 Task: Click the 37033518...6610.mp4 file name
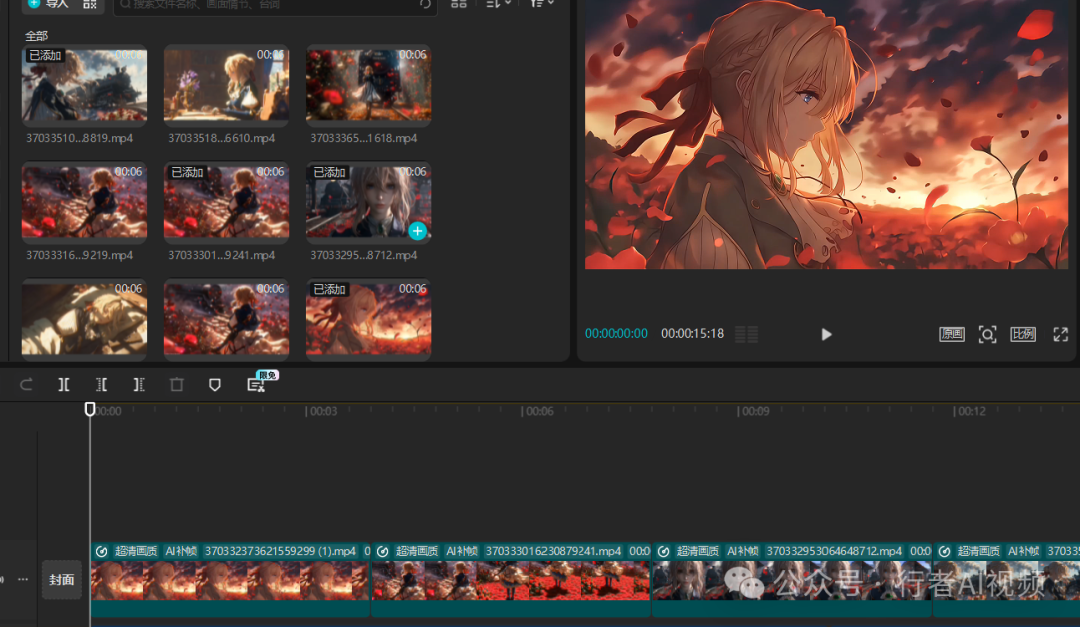click(x=221, y=138)
